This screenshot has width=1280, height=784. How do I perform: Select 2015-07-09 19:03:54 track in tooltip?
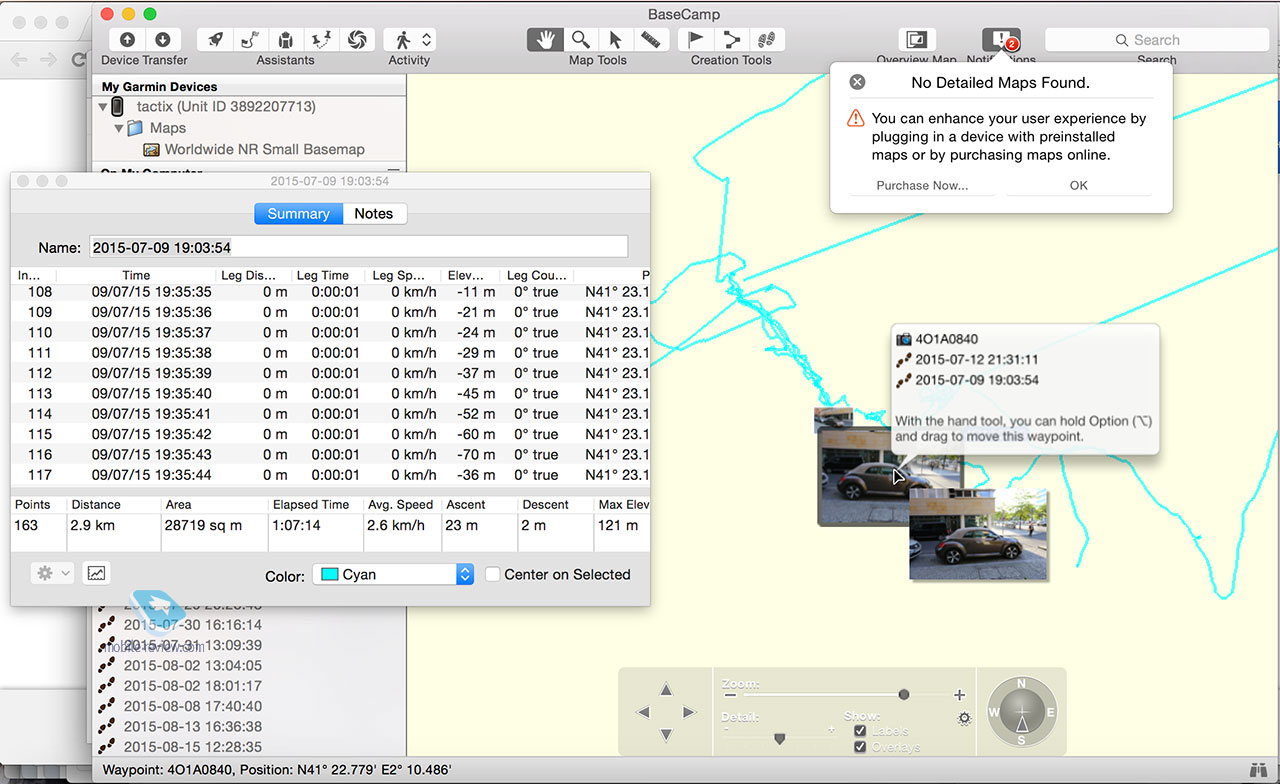[x=967, y=380]
